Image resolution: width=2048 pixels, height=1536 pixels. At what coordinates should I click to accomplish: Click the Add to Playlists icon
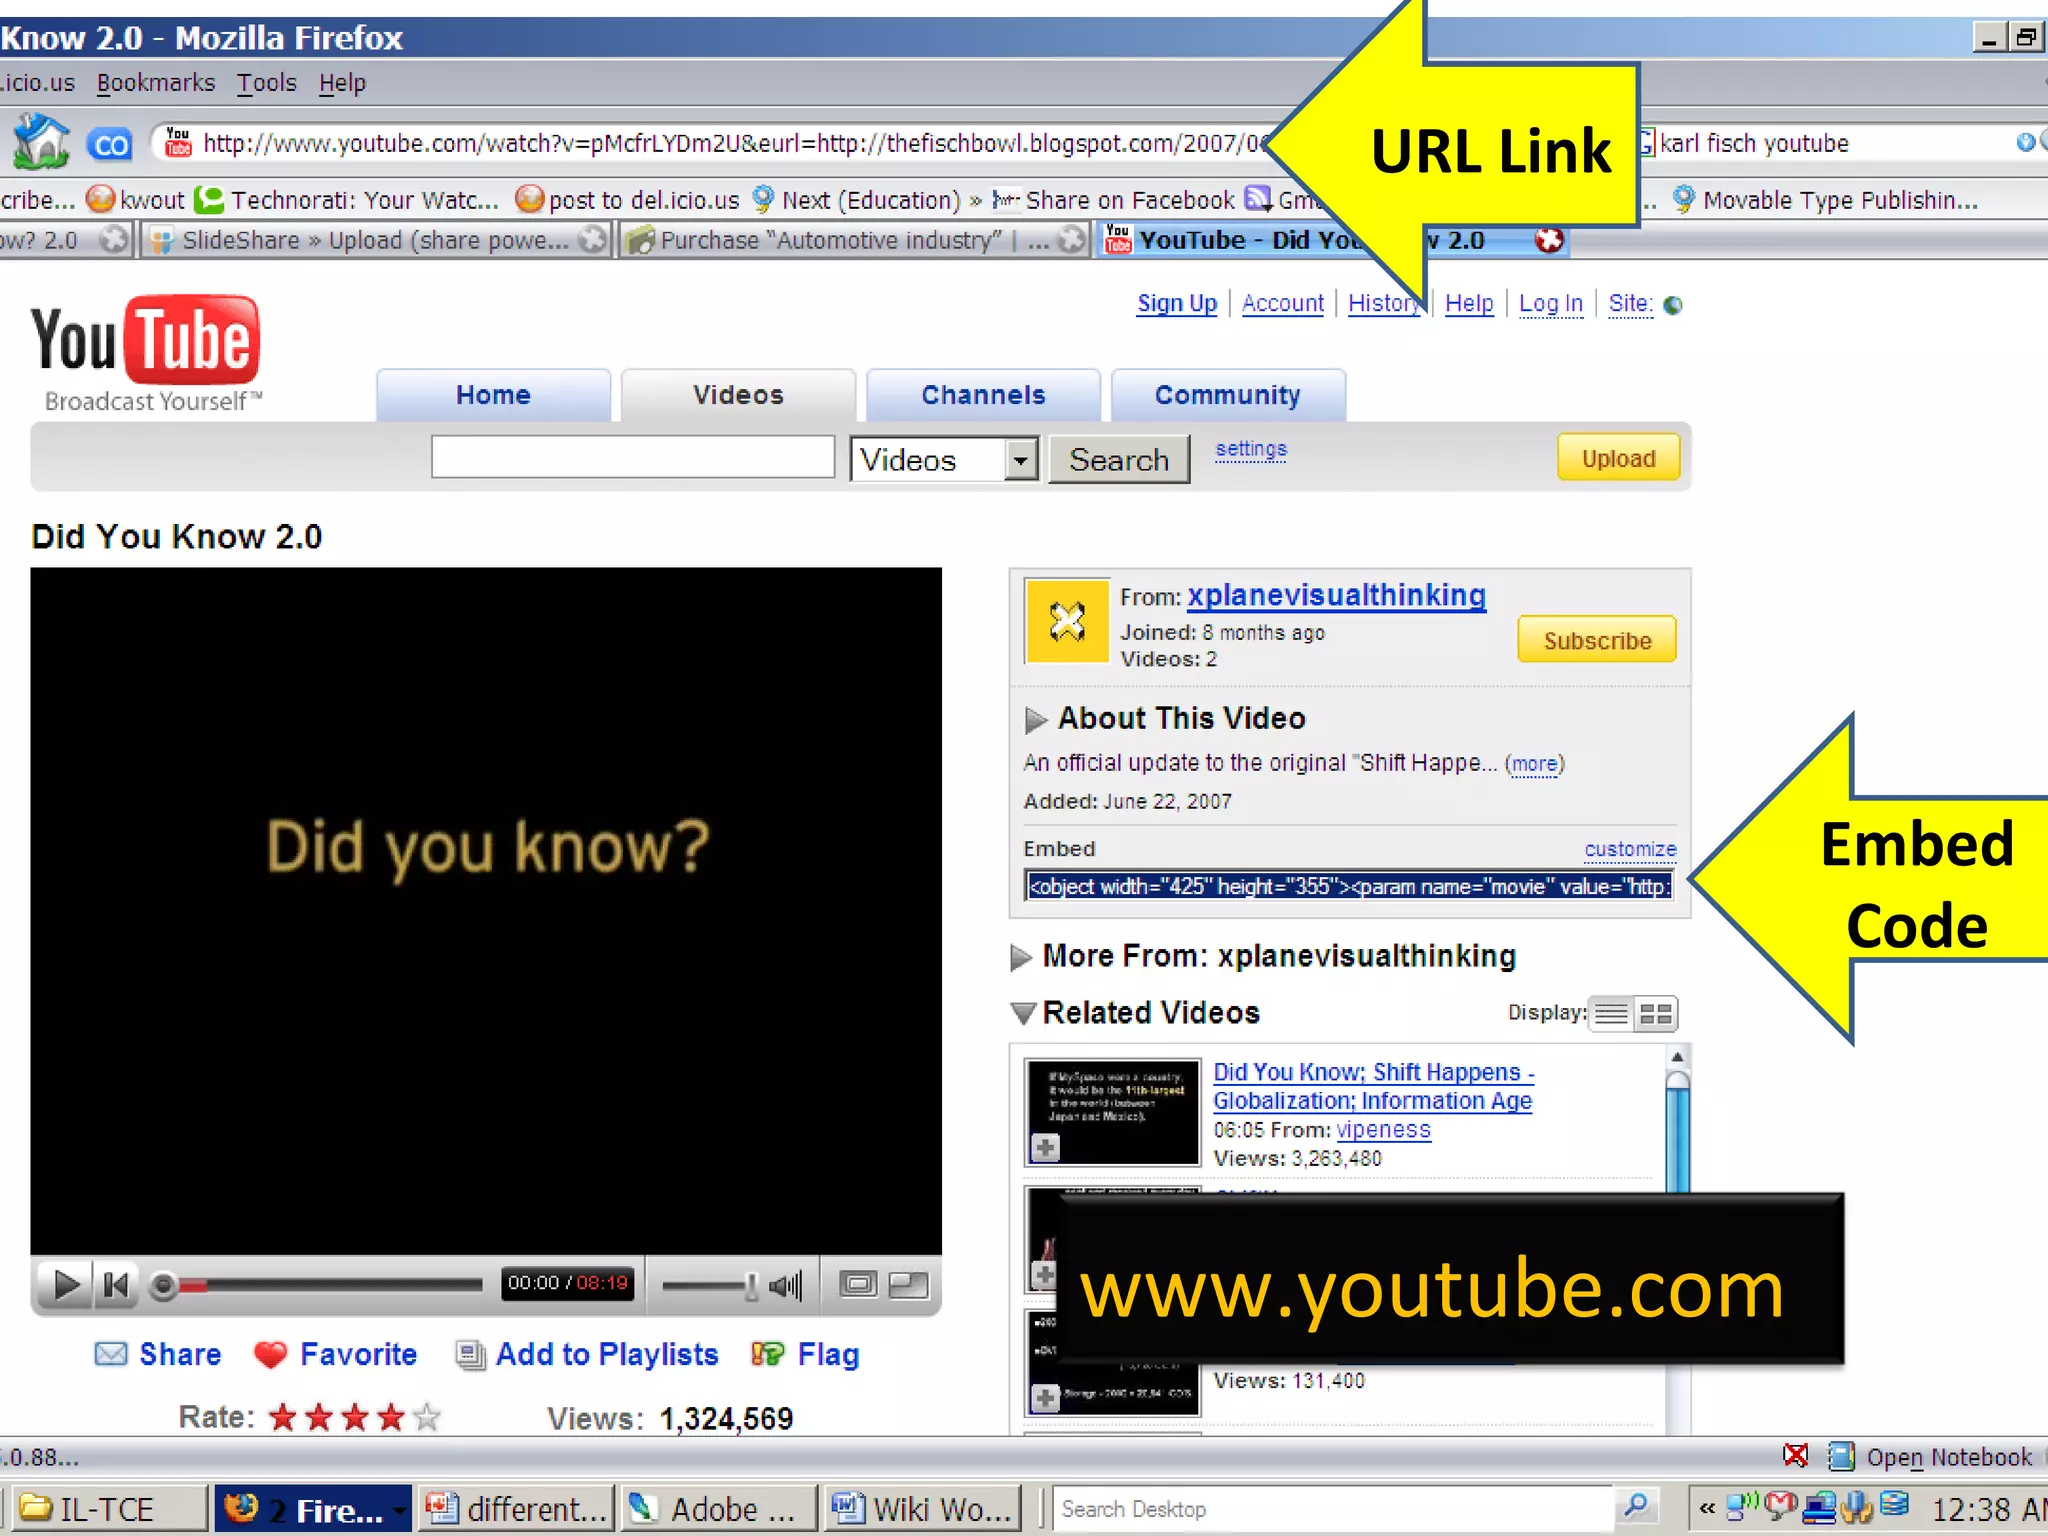(x=469, y=1354)
